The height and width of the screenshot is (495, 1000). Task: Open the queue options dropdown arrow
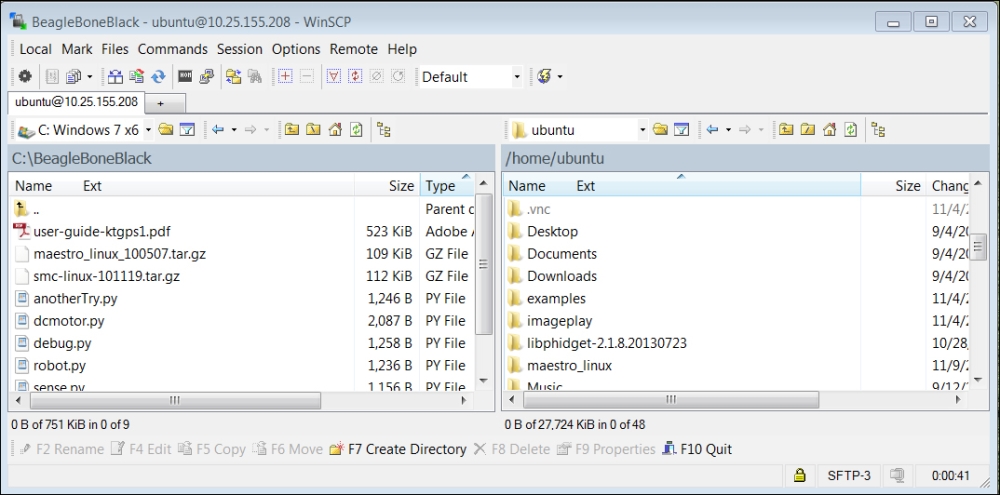pos(89,77)
